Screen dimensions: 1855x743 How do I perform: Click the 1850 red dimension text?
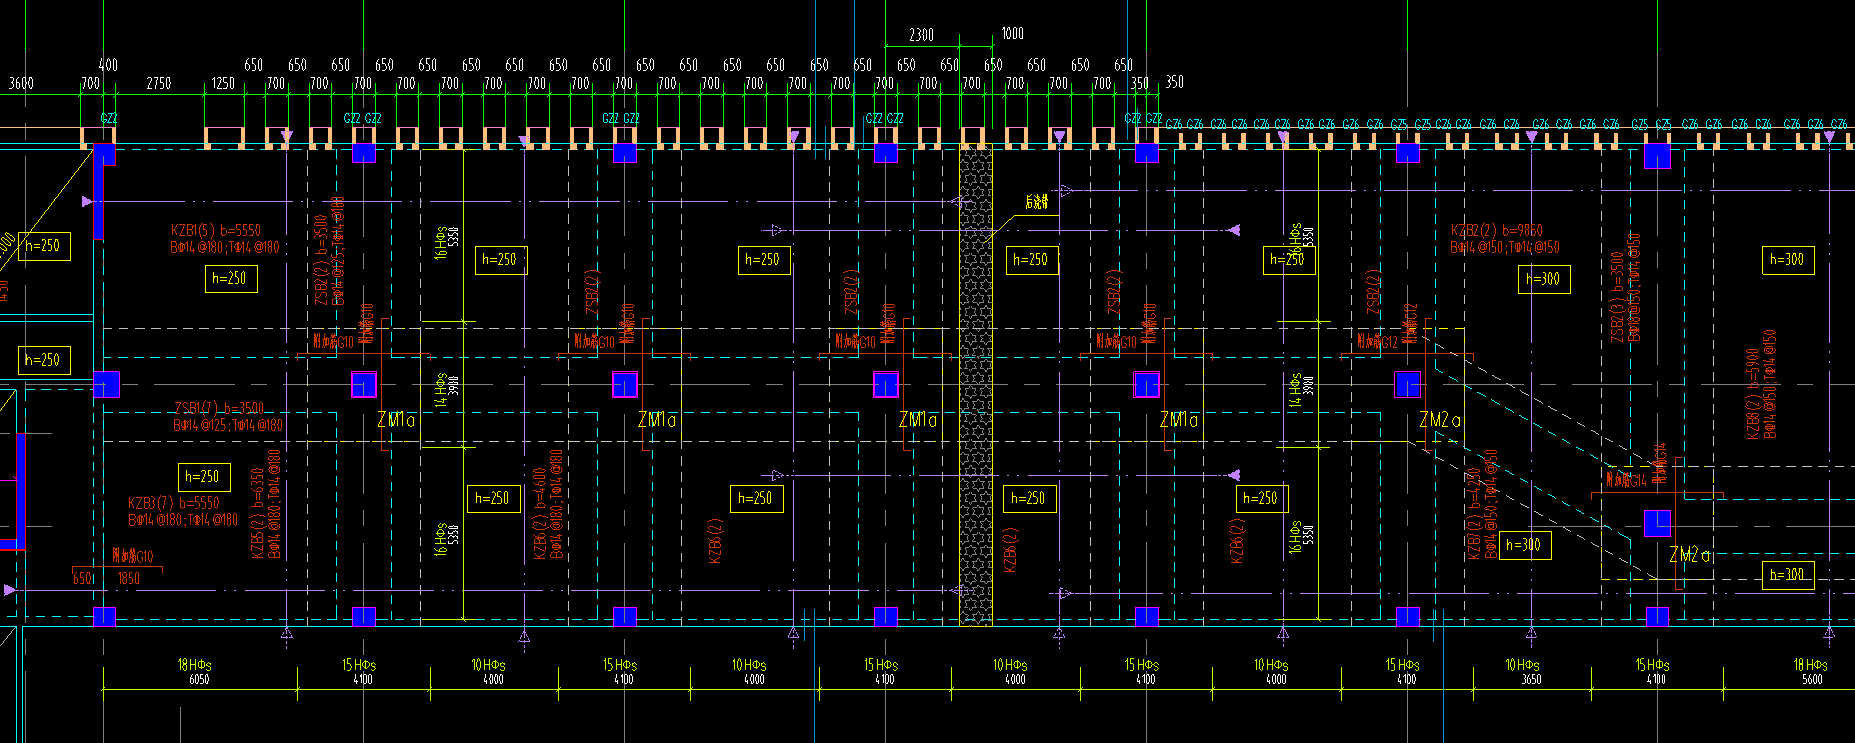point(129,578)
